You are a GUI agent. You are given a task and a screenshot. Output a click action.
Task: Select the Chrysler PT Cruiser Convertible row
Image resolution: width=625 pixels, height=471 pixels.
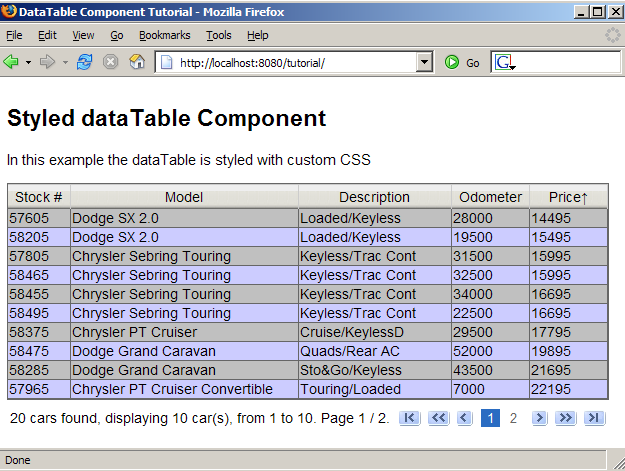coord(172,389)
